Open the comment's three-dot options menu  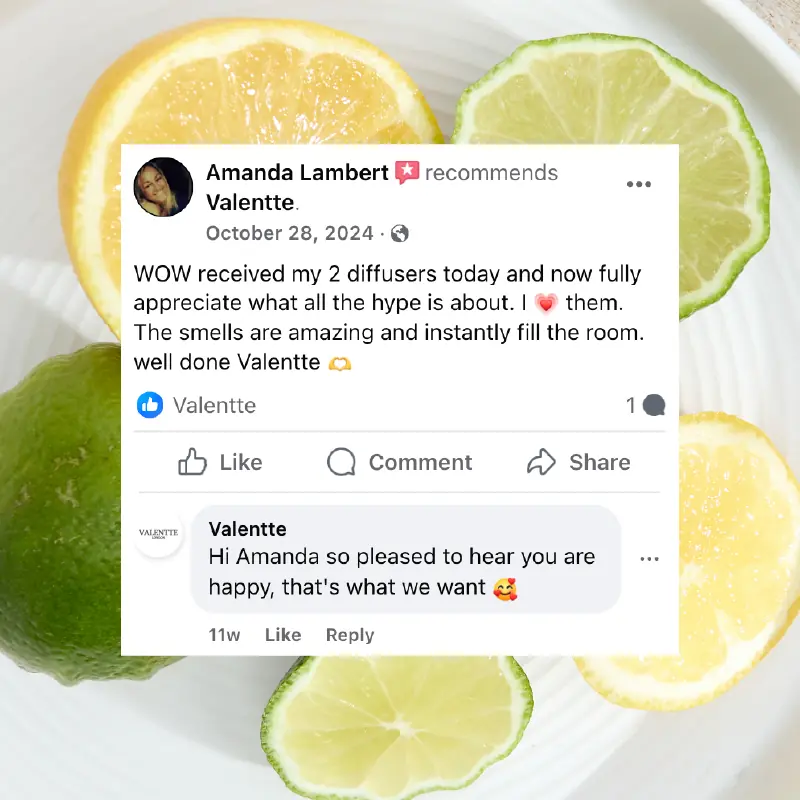(x=649, y=559)
